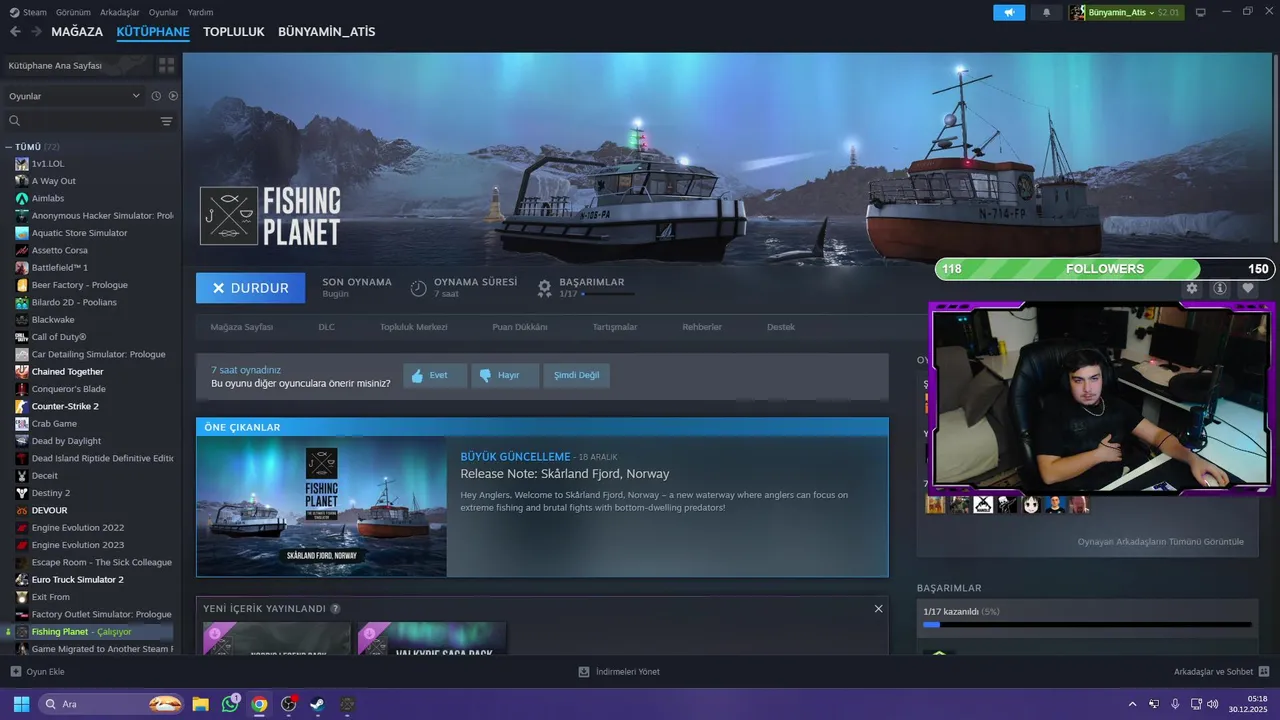Open Puan Dükkânı tab
Image resolution: width=1280 pixels, height=720 pixels.
[x=520, y=327]
